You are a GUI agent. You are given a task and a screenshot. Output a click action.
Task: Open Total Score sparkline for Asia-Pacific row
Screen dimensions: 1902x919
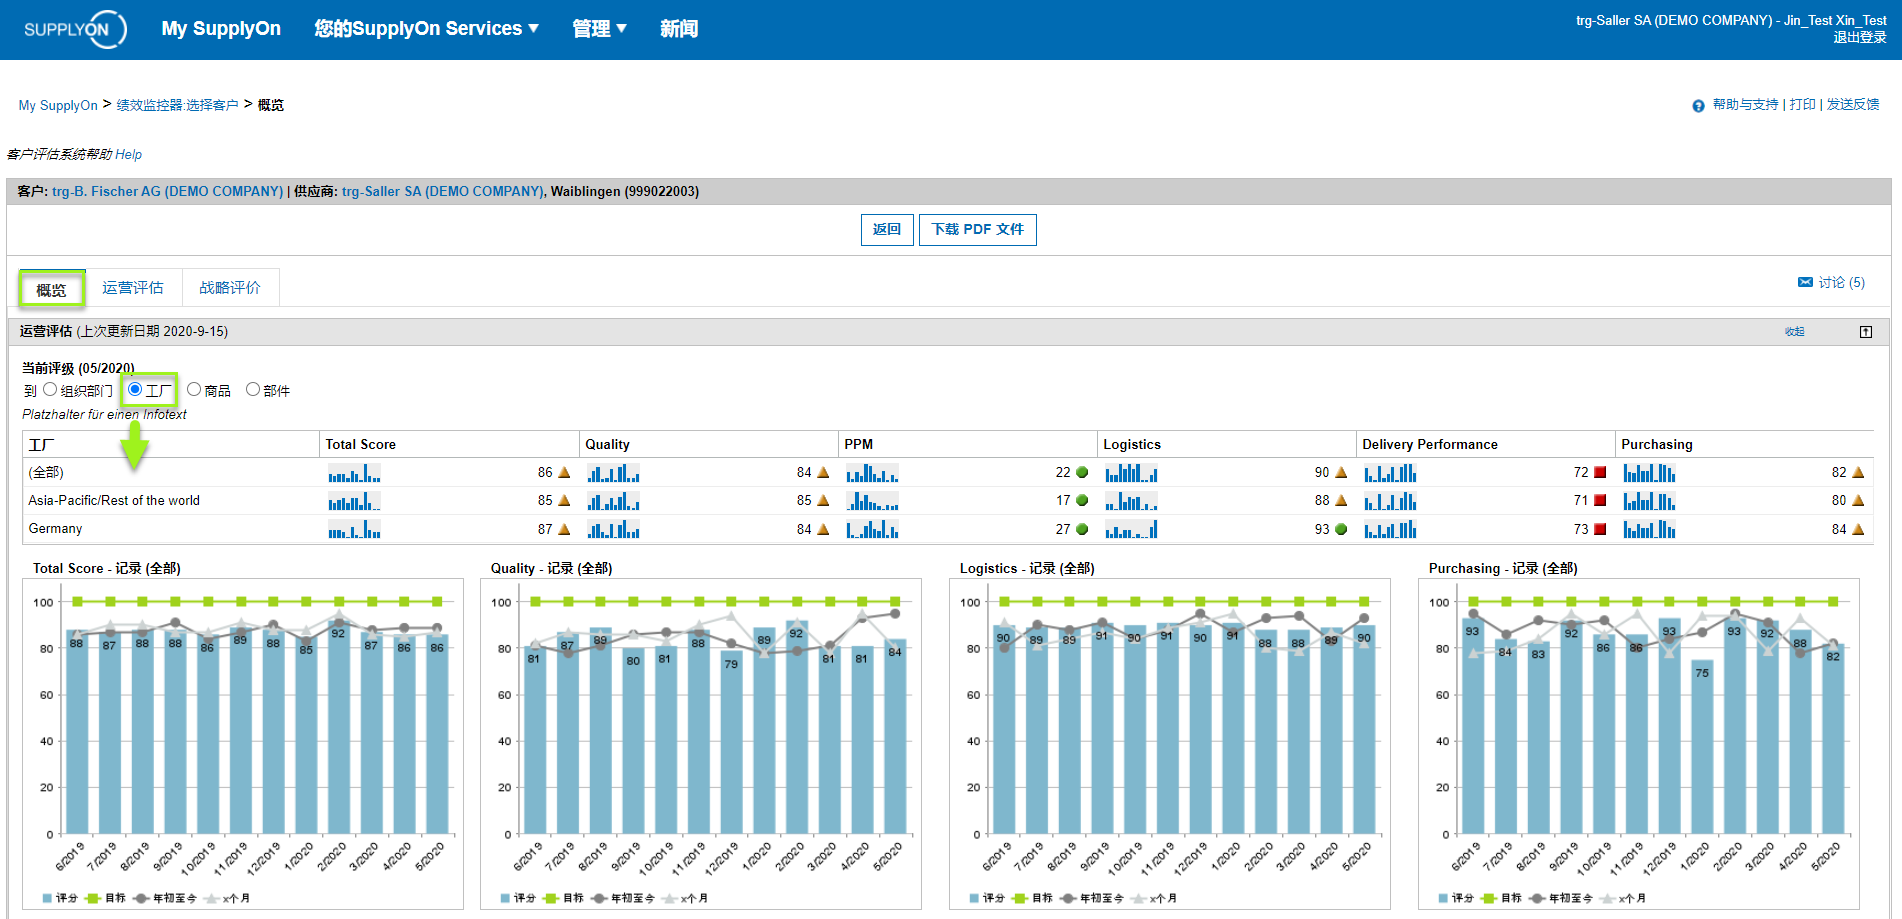(x=354, y=501)
